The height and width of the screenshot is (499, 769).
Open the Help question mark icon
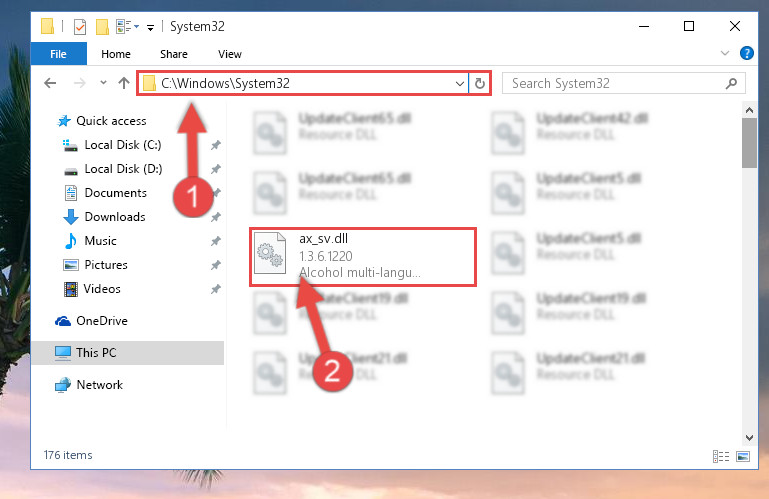(x=746, y=53)
